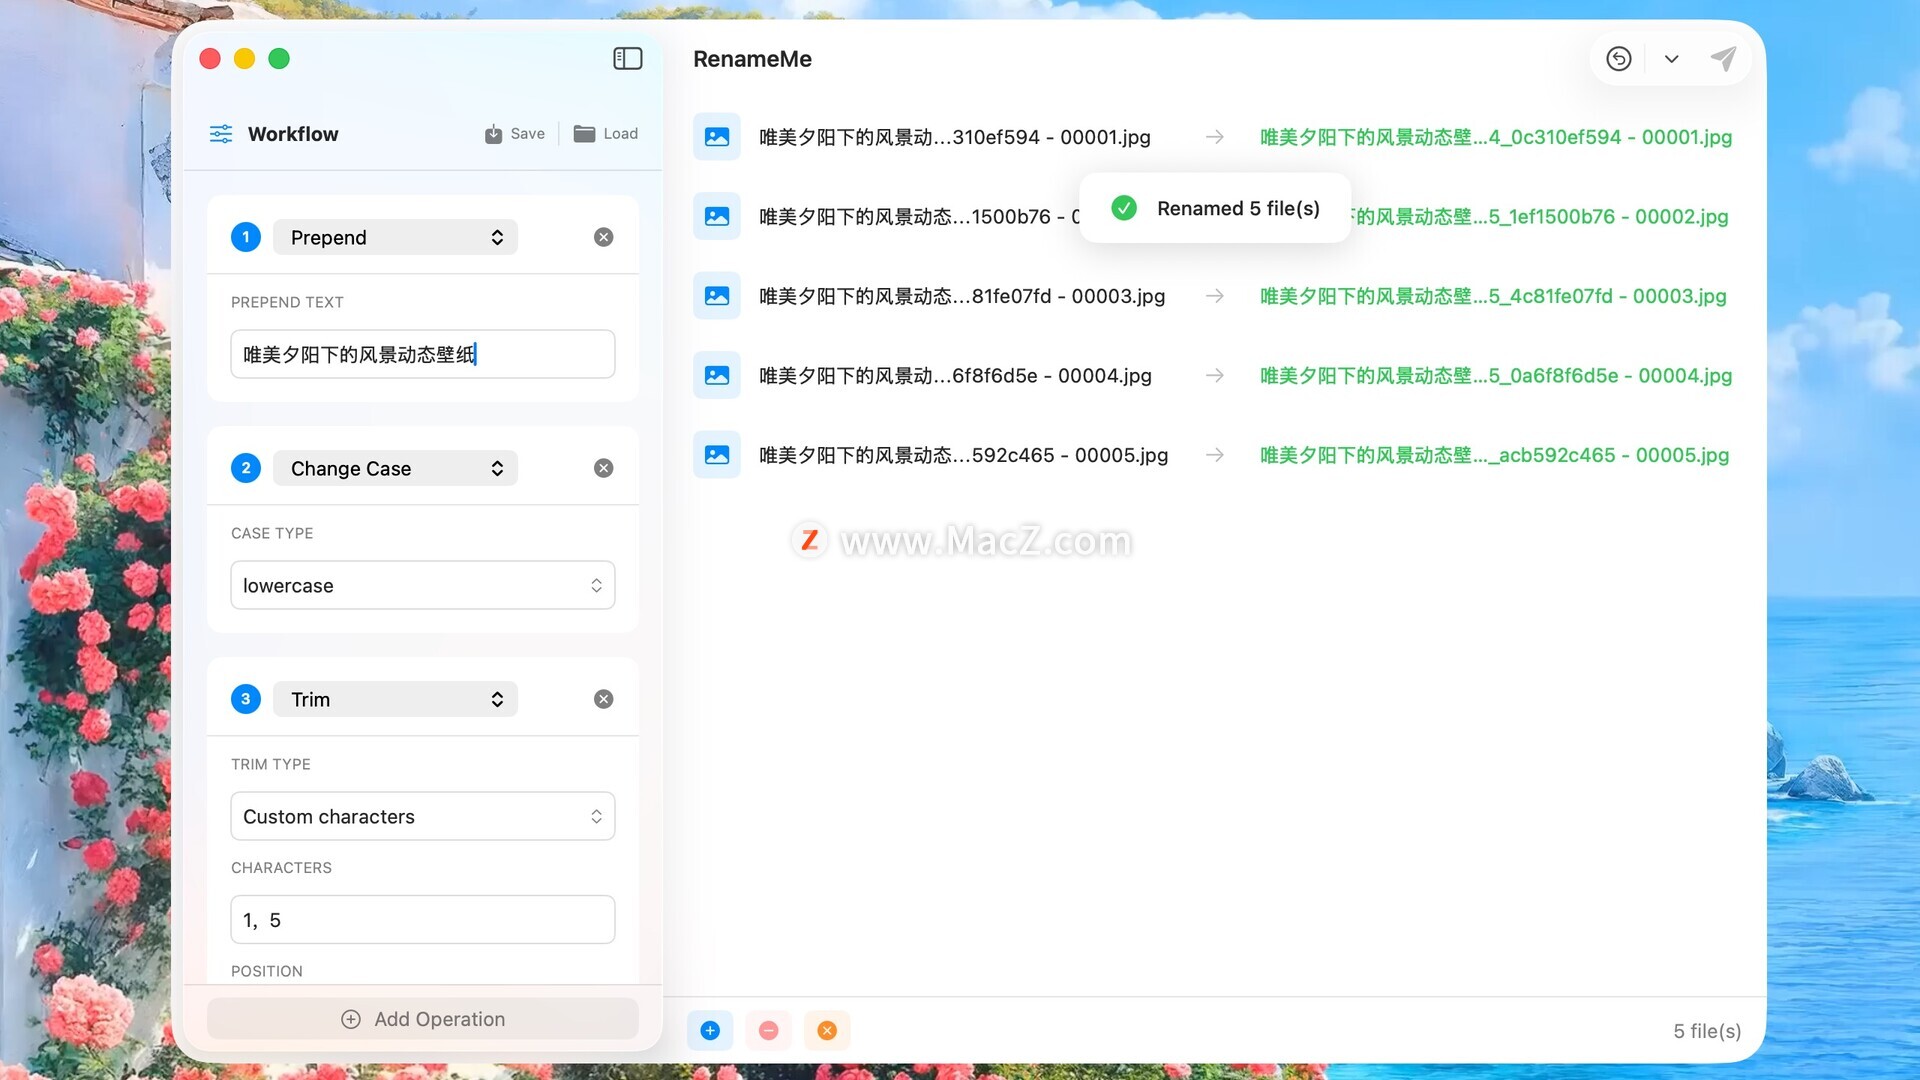Open the Custom characters trim type dropdown

[422, 816]
